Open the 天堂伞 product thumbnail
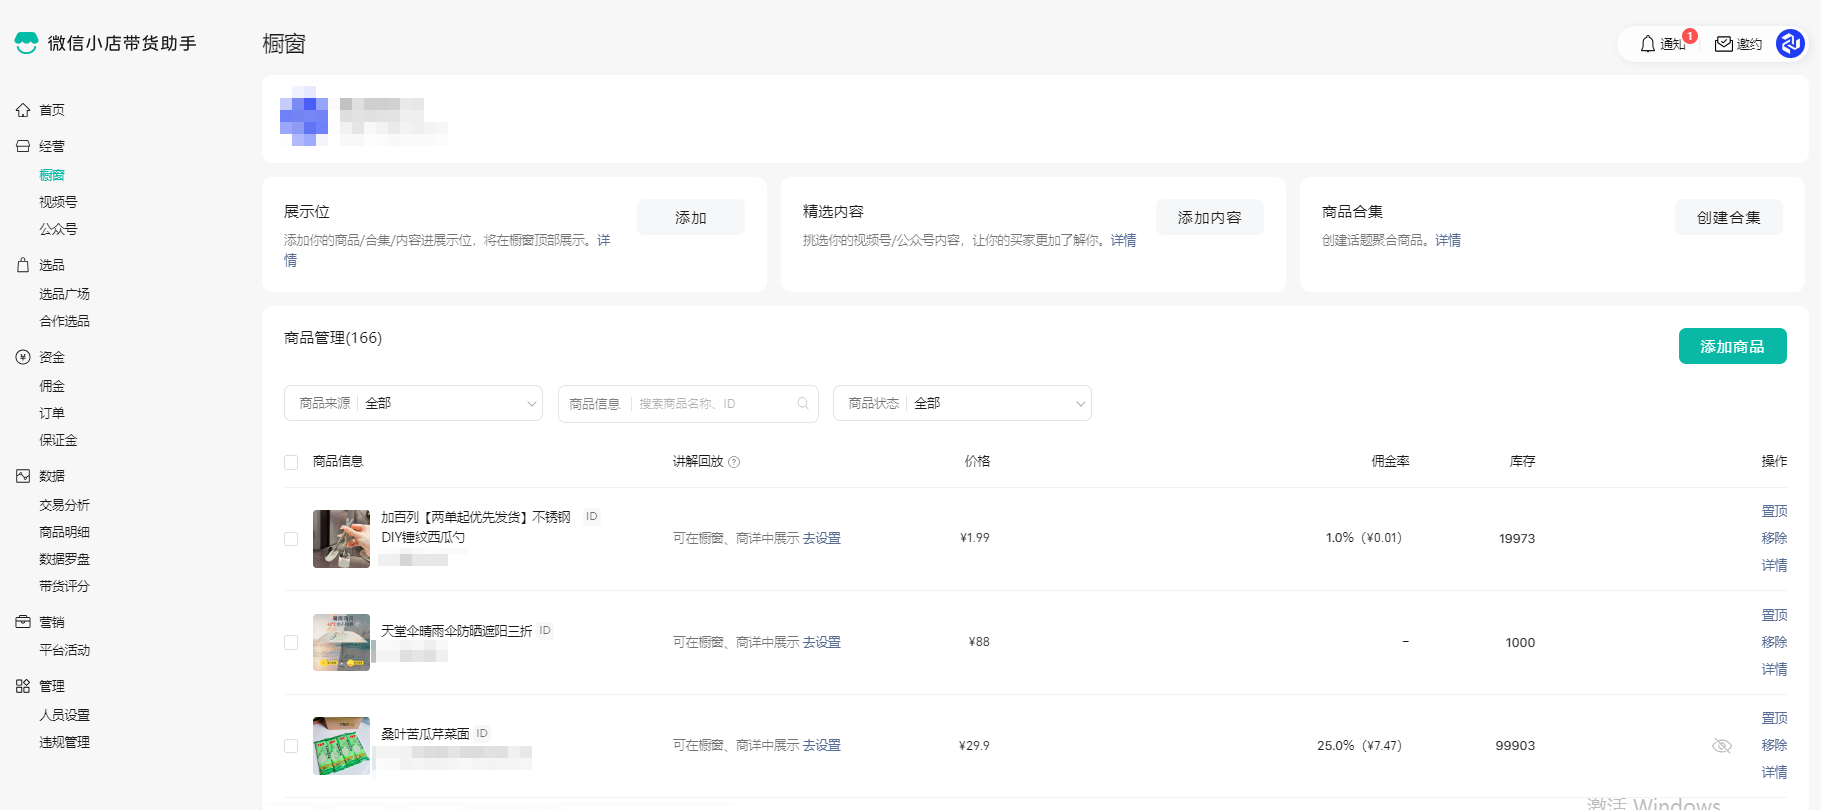 [x=341, y=642]
